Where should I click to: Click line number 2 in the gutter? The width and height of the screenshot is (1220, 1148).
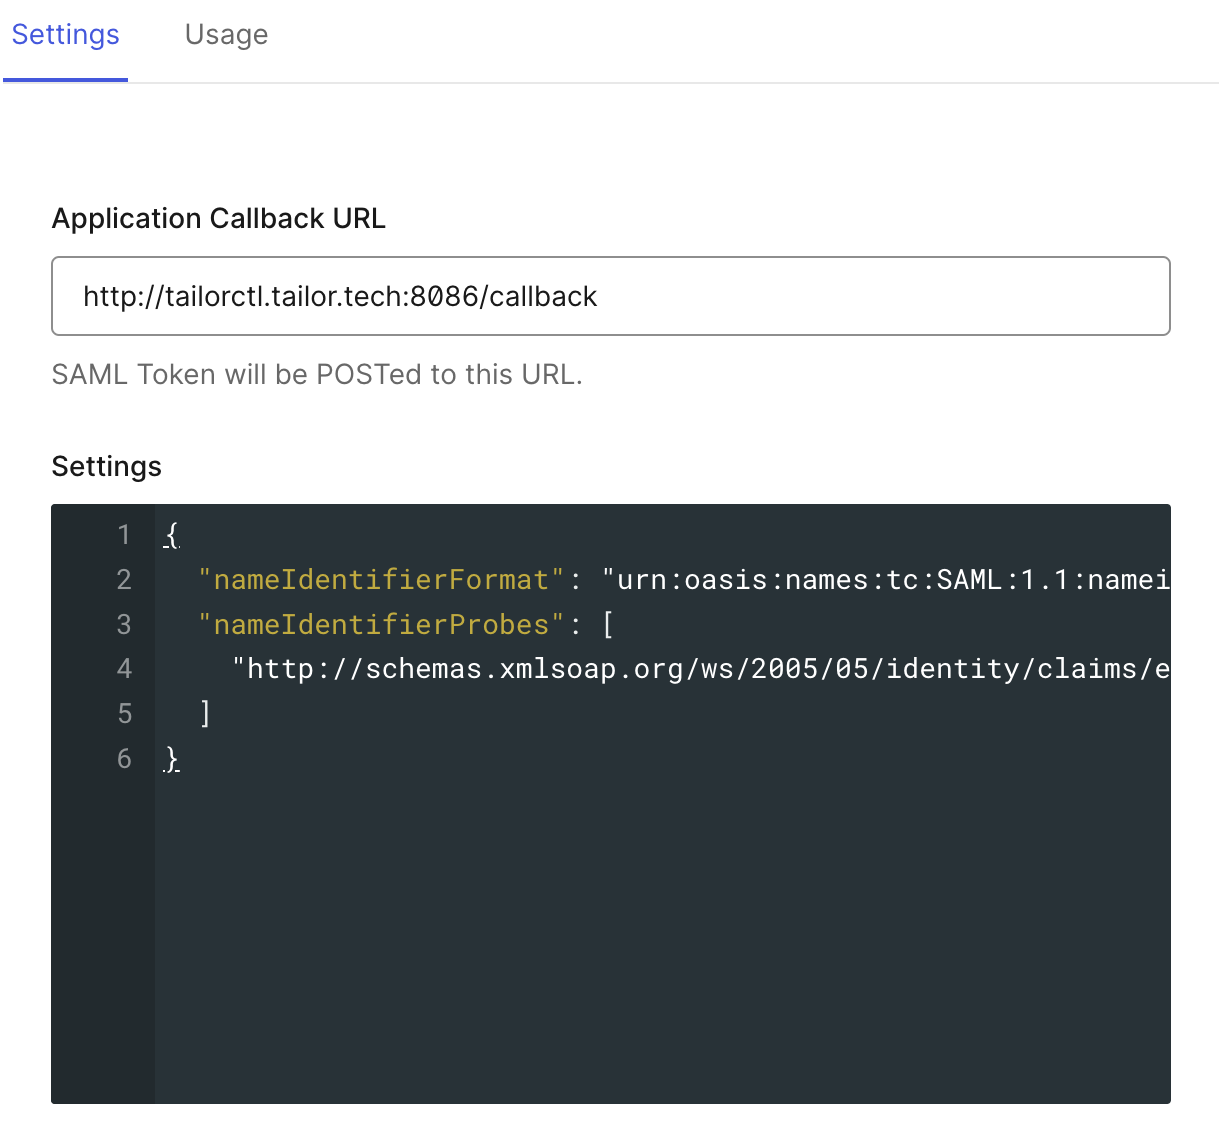coord(124,579)
